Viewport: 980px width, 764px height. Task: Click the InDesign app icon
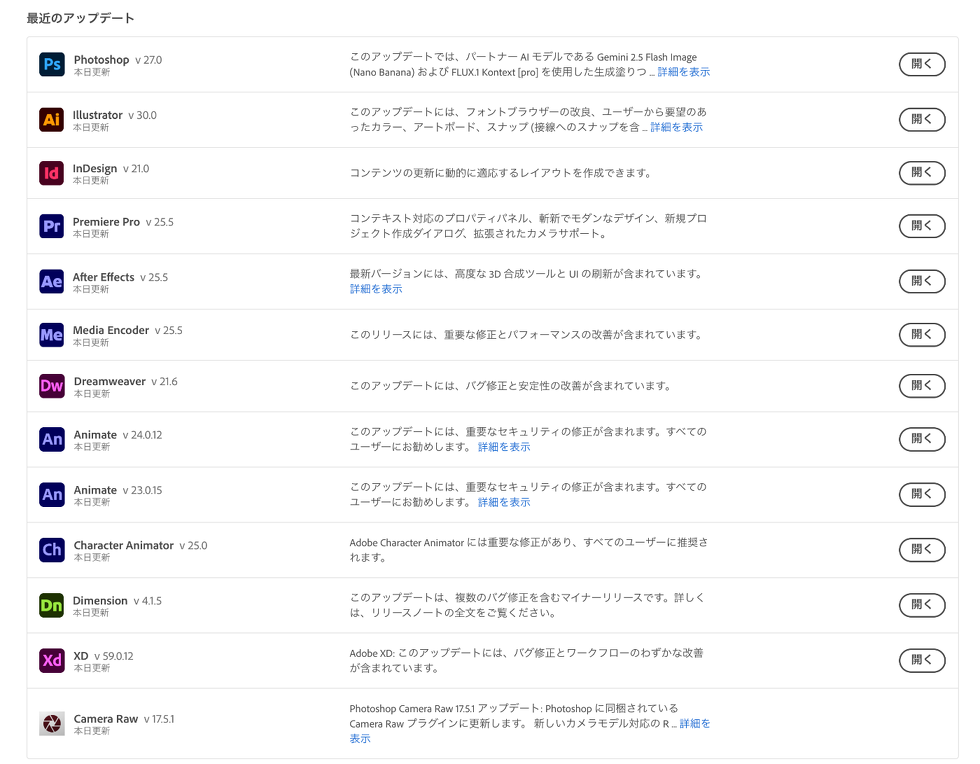point(52,174)
